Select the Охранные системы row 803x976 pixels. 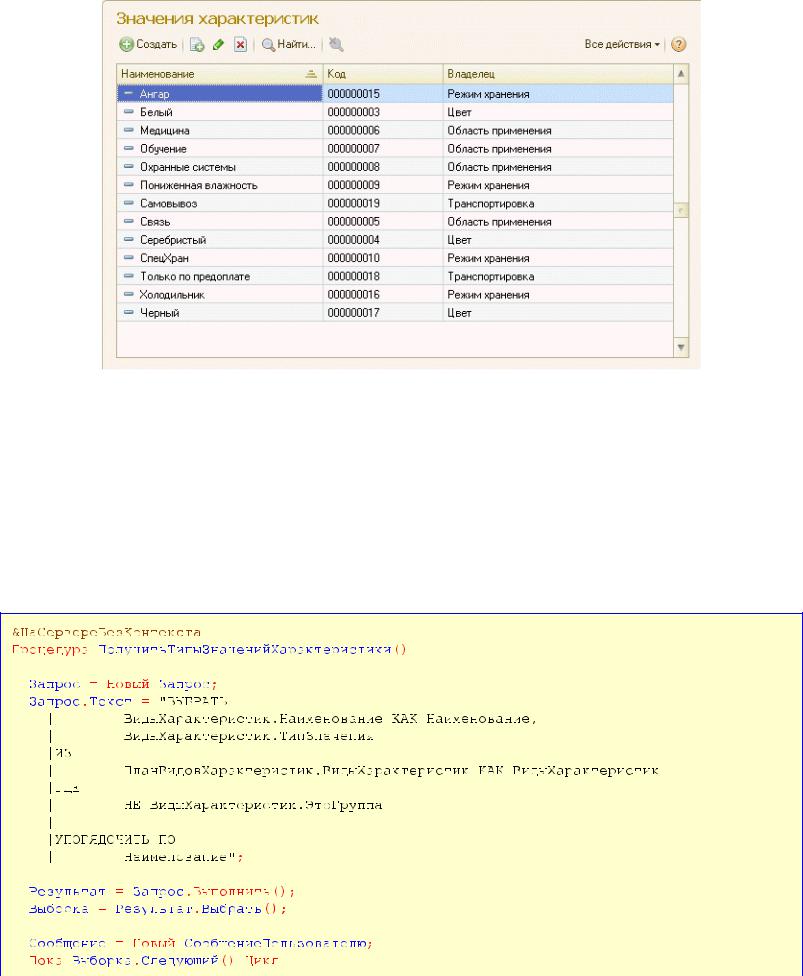point(395,167)
